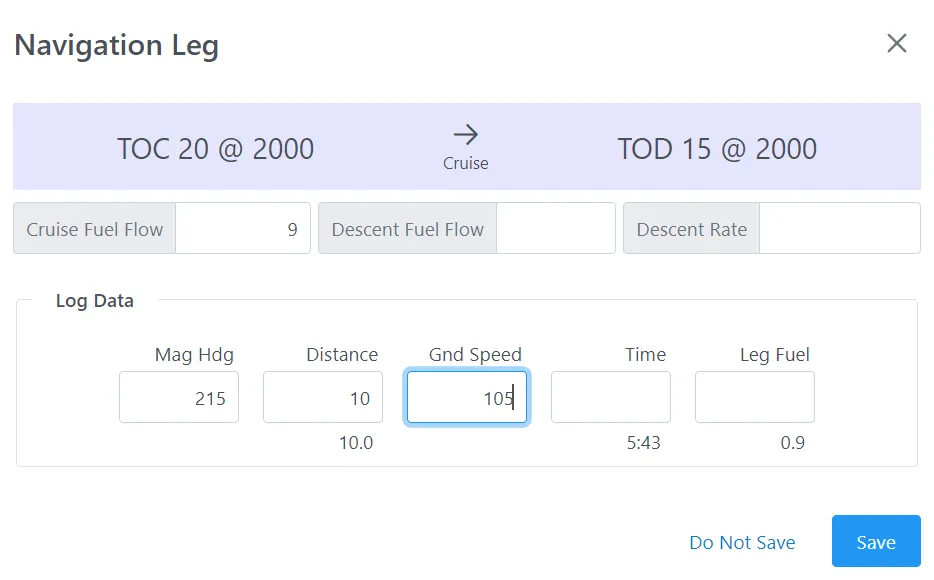
Task: Focus the Time input field
Action: [x=611, y=398]
